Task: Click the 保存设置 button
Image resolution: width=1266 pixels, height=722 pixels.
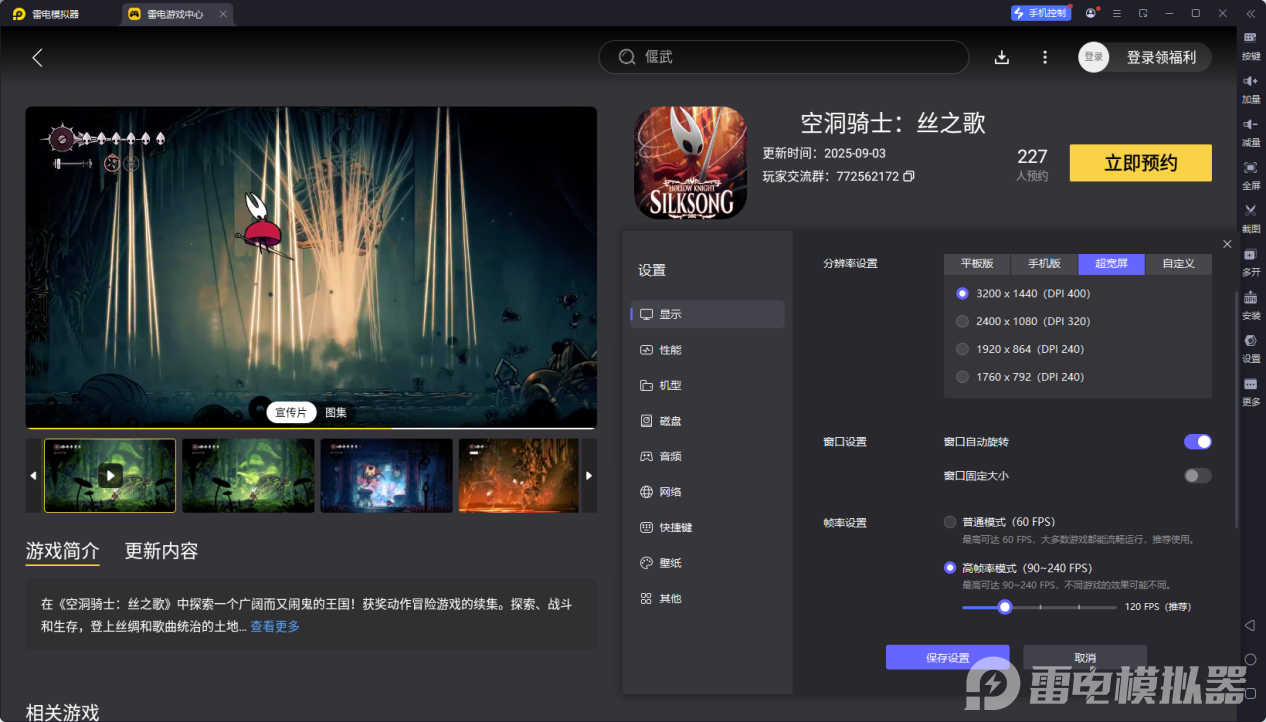Action: tap(947, 658)
